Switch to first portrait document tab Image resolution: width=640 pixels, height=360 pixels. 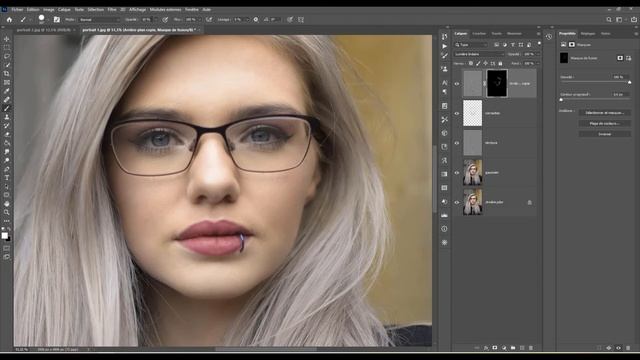point(44,30)
